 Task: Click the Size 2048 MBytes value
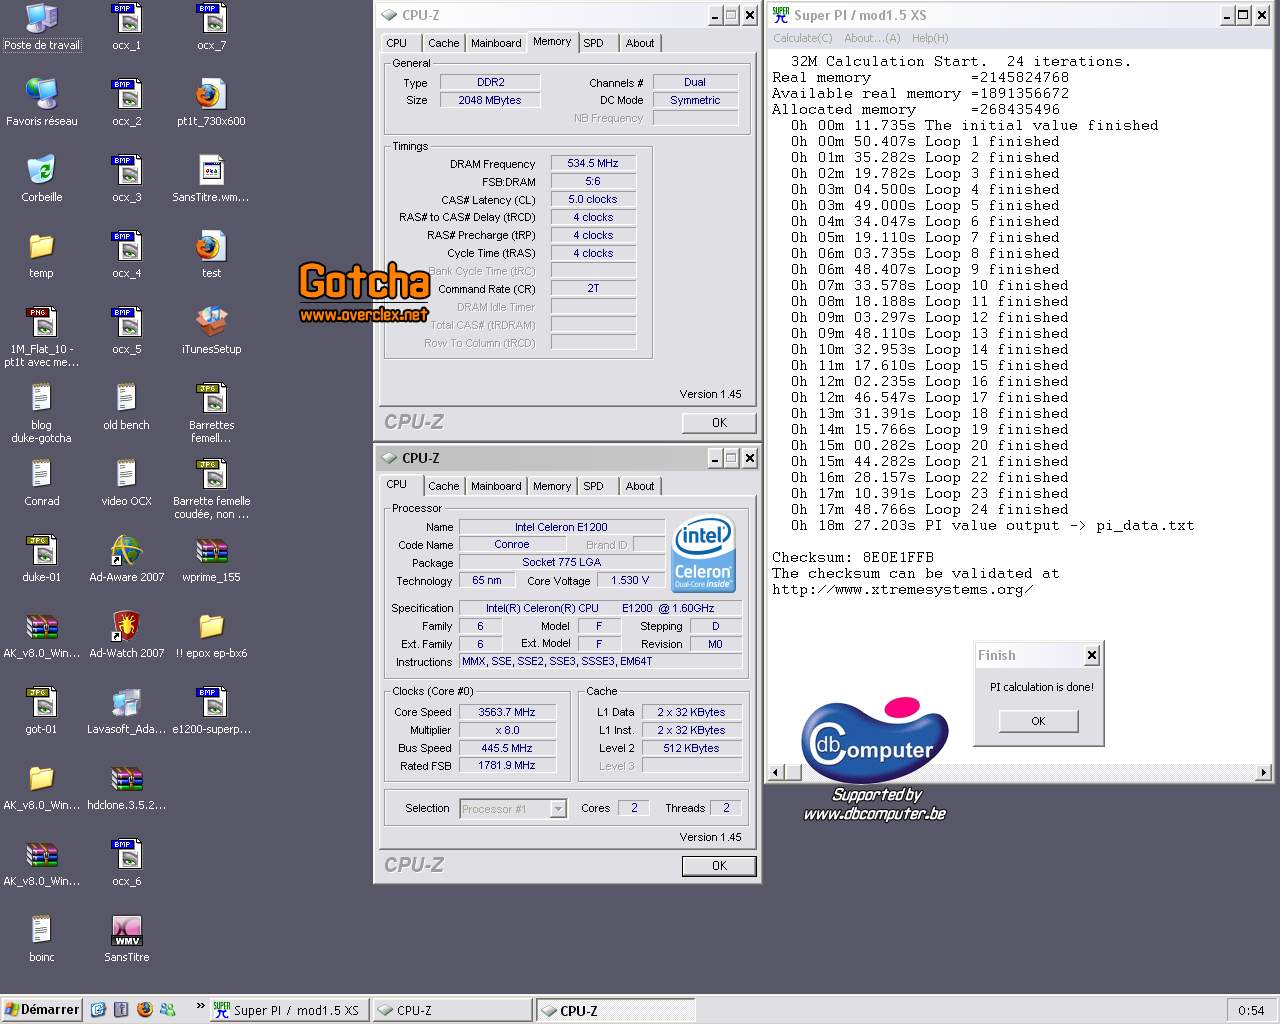pyautogui.click(x=490, y=100)
